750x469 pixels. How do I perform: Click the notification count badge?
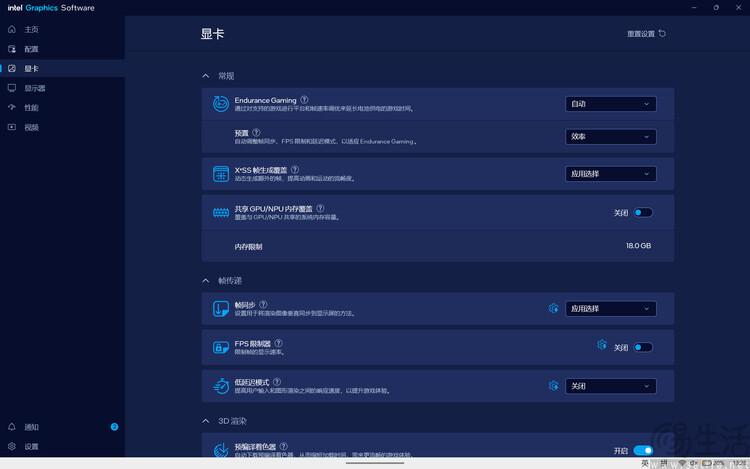click(x=114, y=427)
